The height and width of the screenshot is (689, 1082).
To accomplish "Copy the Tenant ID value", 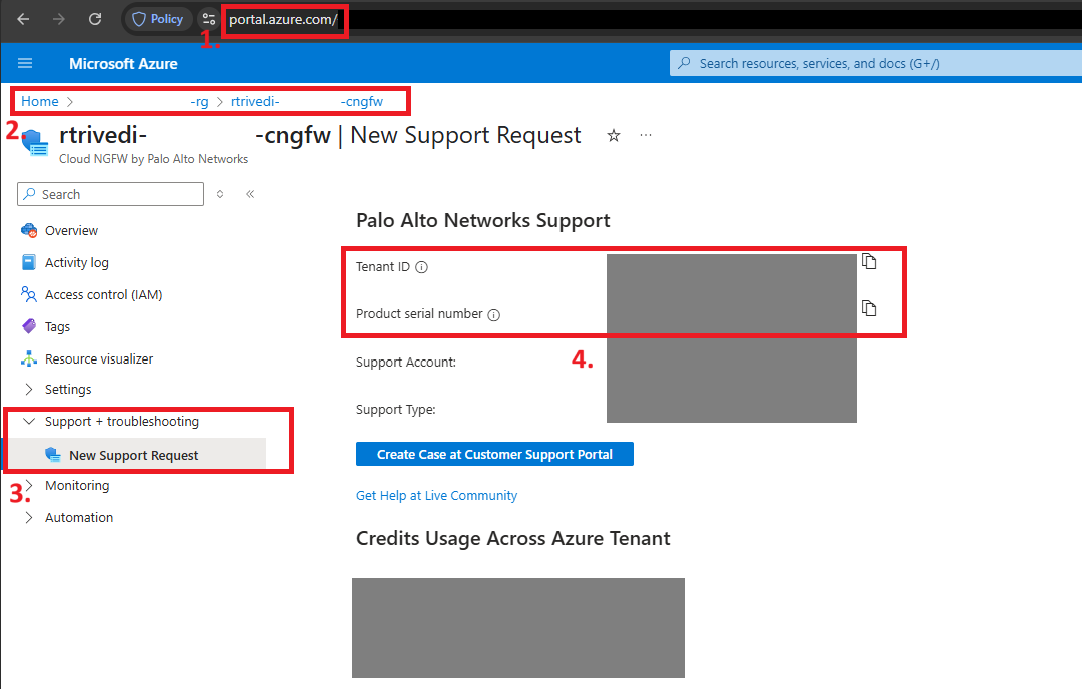I will pos(869,262).
